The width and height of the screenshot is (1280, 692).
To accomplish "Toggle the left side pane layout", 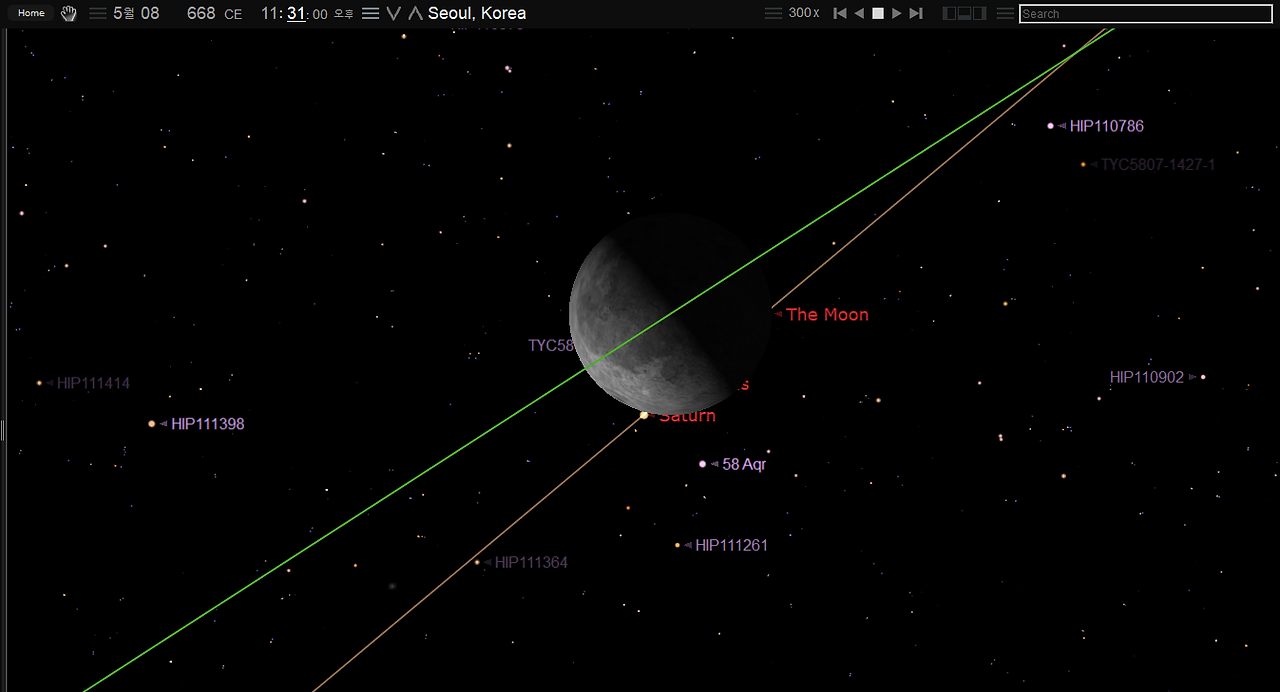I will point(950,13).
